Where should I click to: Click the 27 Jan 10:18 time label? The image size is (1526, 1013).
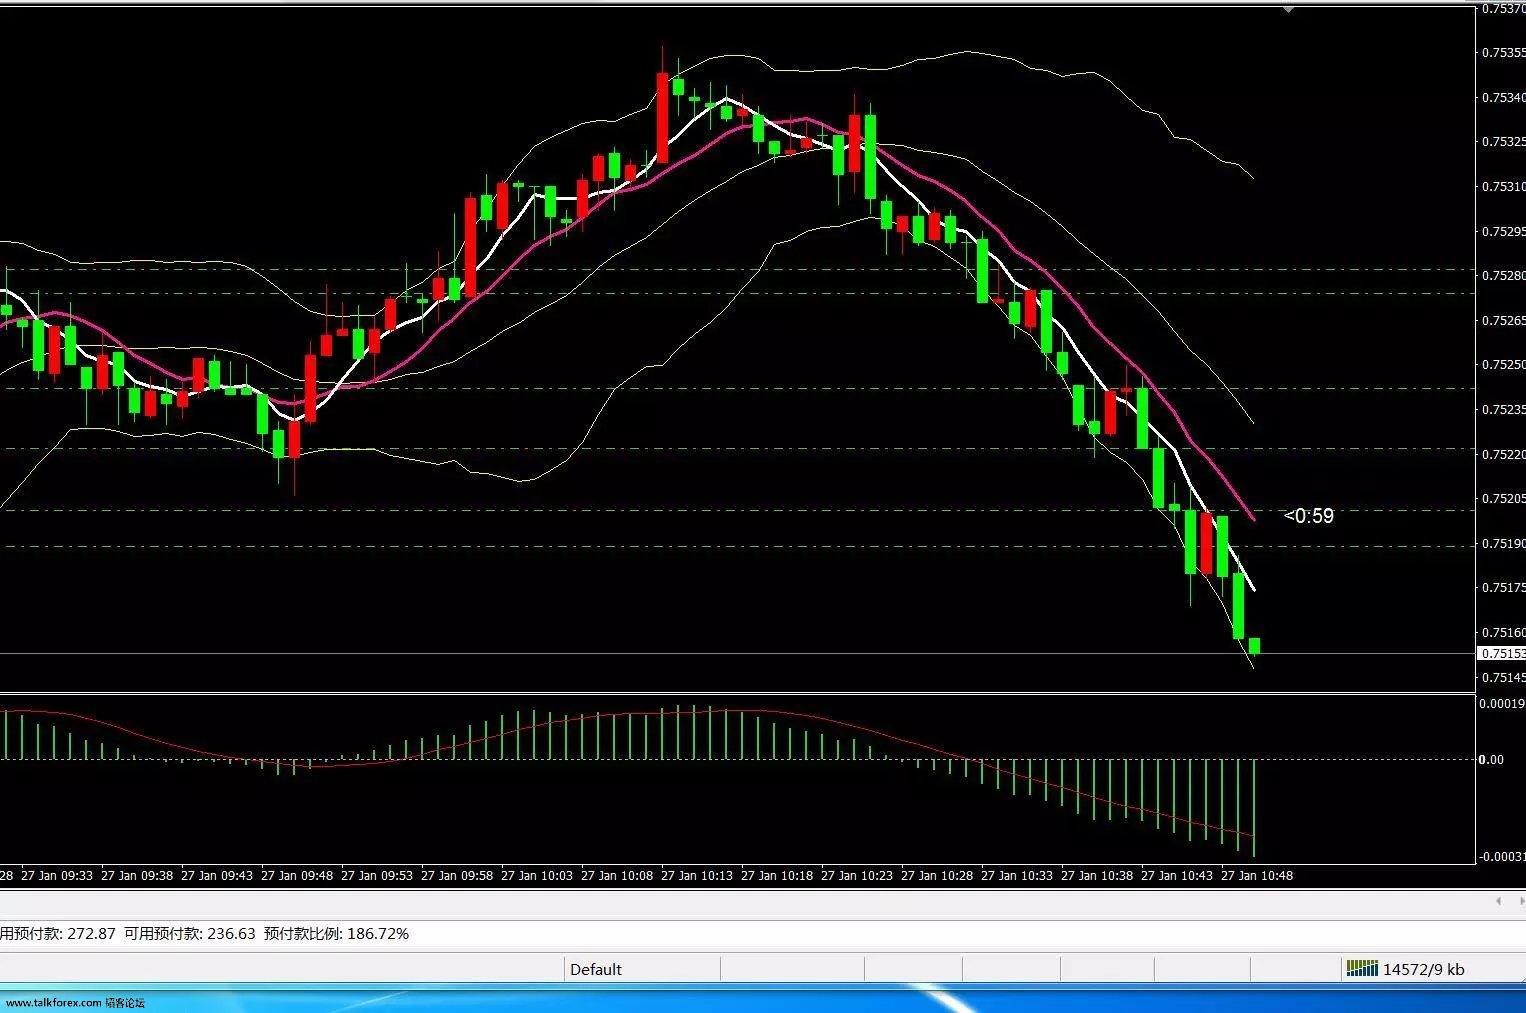777,875
